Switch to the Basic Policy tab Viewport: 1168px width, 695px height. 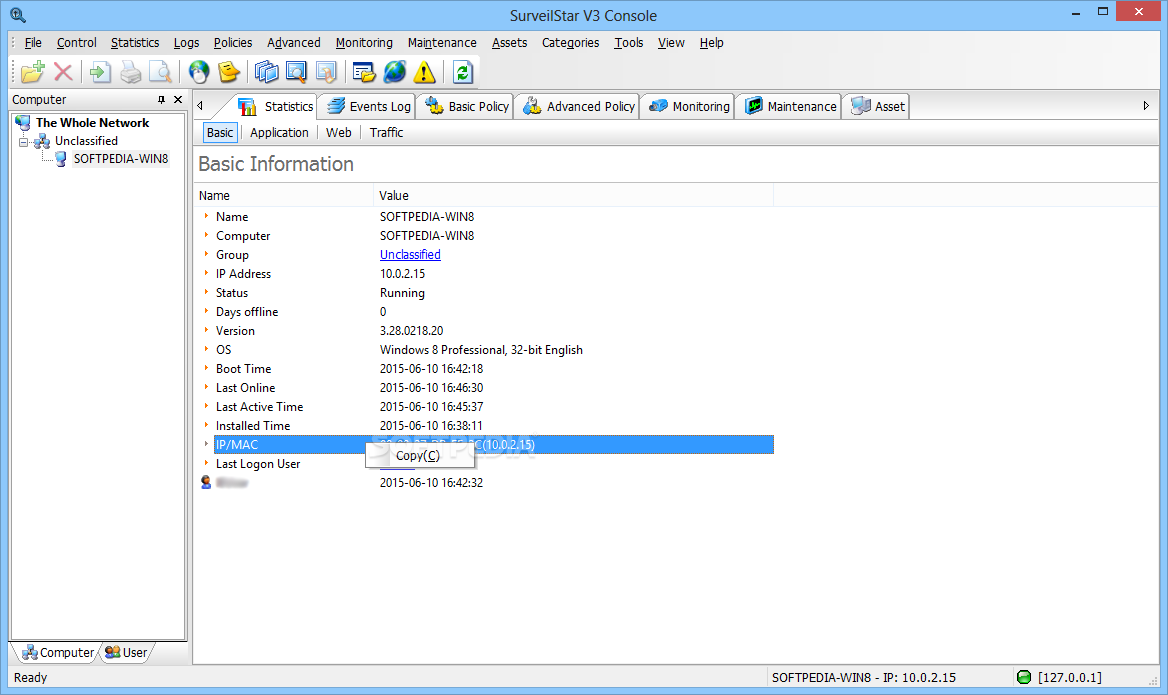click(x=467, y=107)
